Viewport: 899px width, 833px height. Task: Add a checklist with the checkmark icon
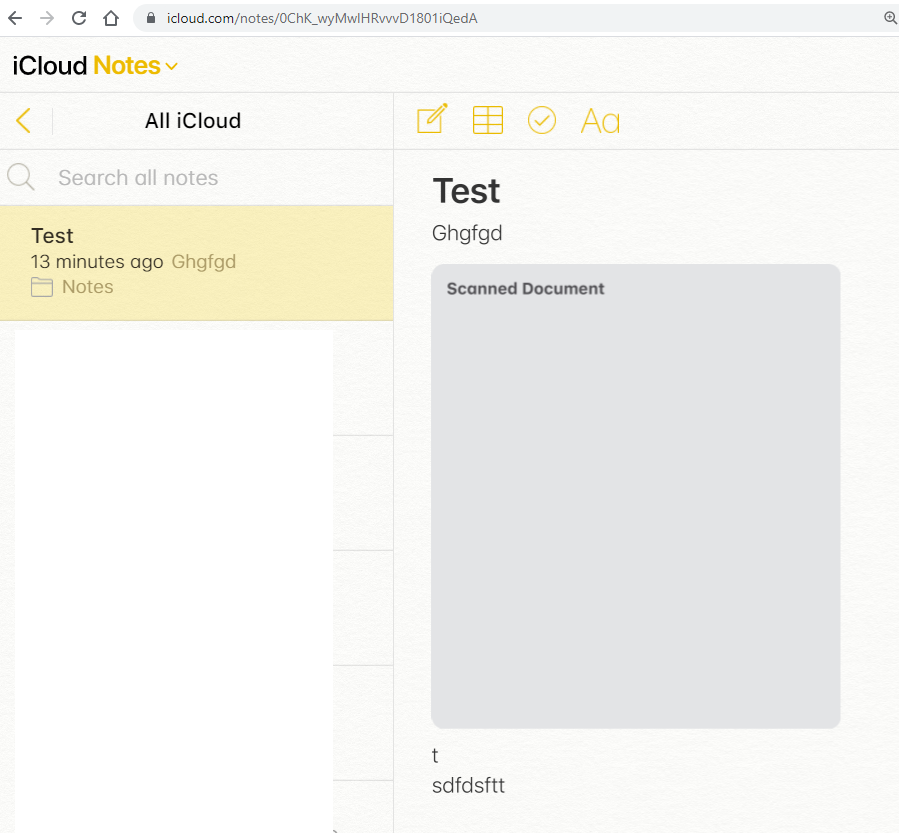[542, 120]
